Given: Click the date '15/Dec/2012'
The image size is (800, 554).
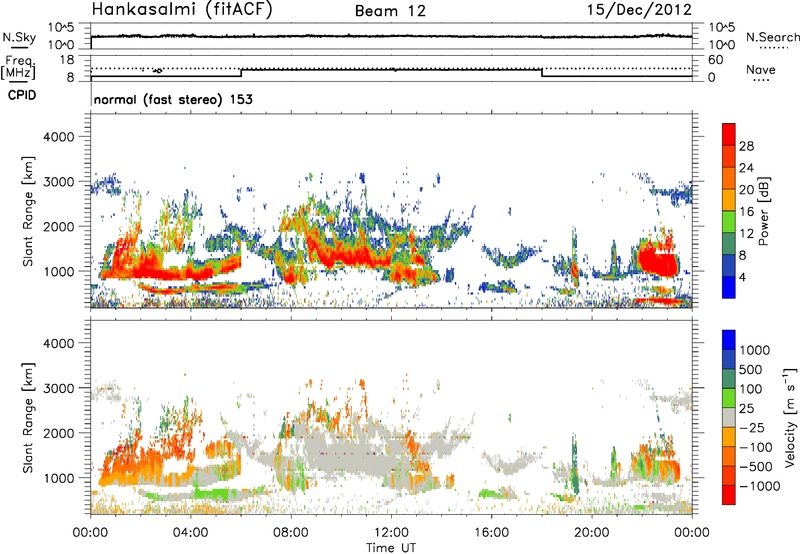Looking at the screenshot, I should tap(639, 10).
